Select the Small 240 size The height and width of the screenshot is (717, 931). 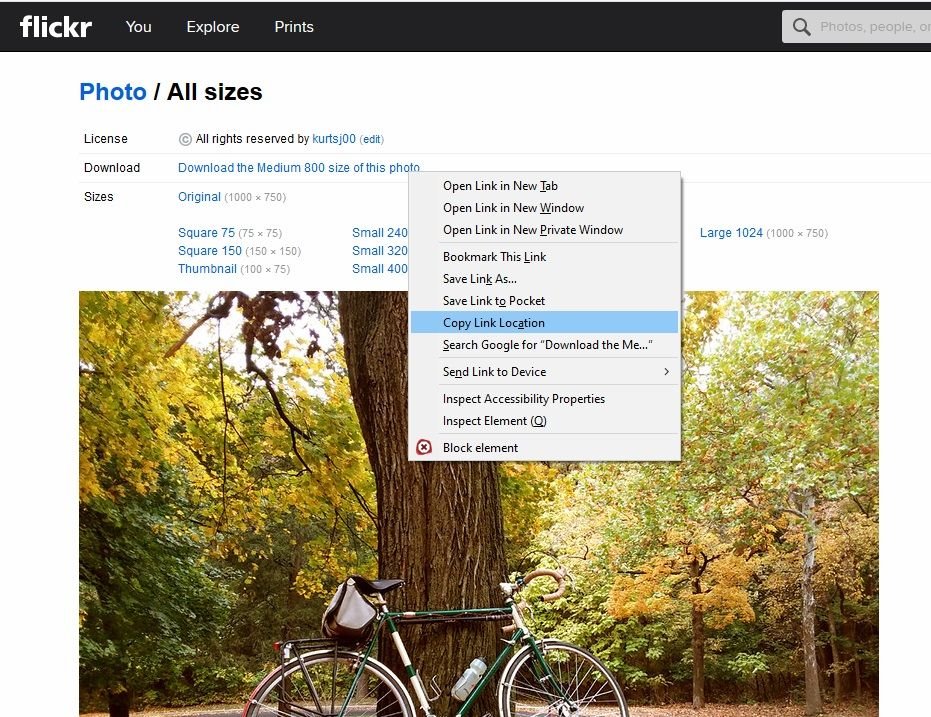click(380, 233)
